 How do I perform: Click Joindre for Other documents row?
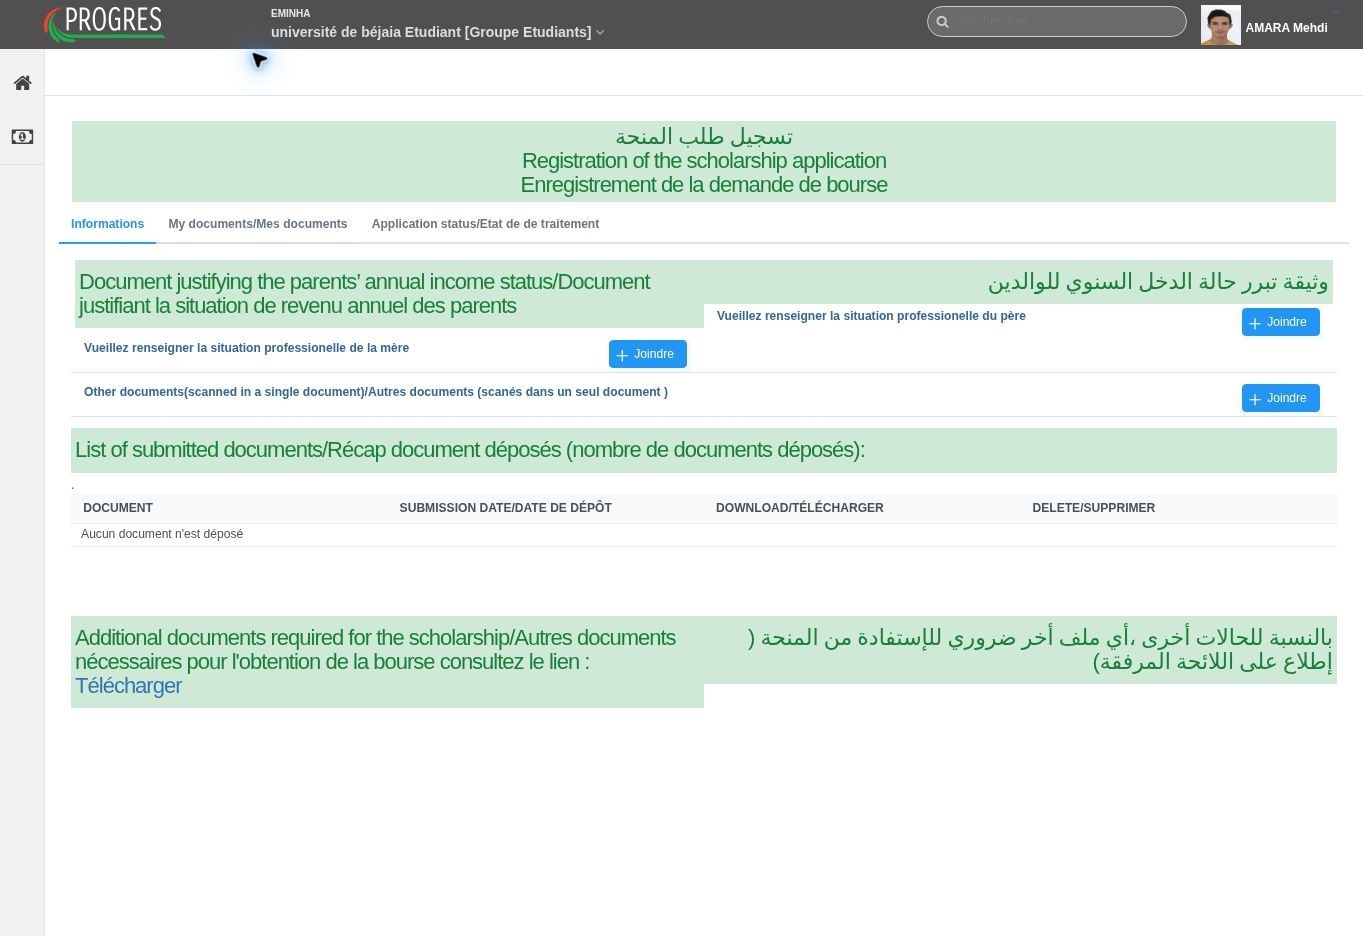[x=1280, y=398]
